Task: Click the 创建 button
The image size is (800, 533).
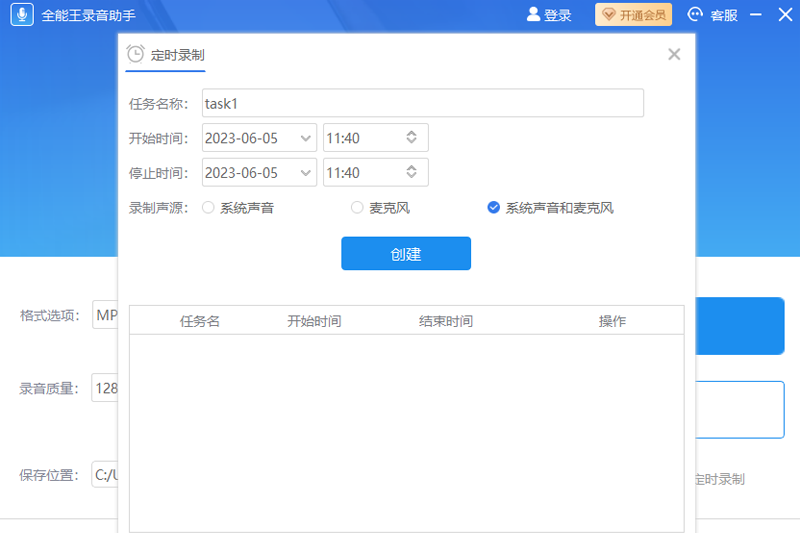Action: (406, 254)
